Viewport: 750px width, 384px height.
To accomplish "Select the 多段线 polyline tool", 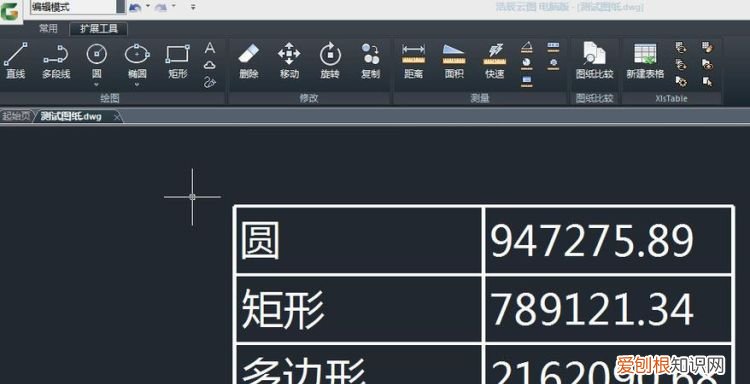I will point(56,61).
